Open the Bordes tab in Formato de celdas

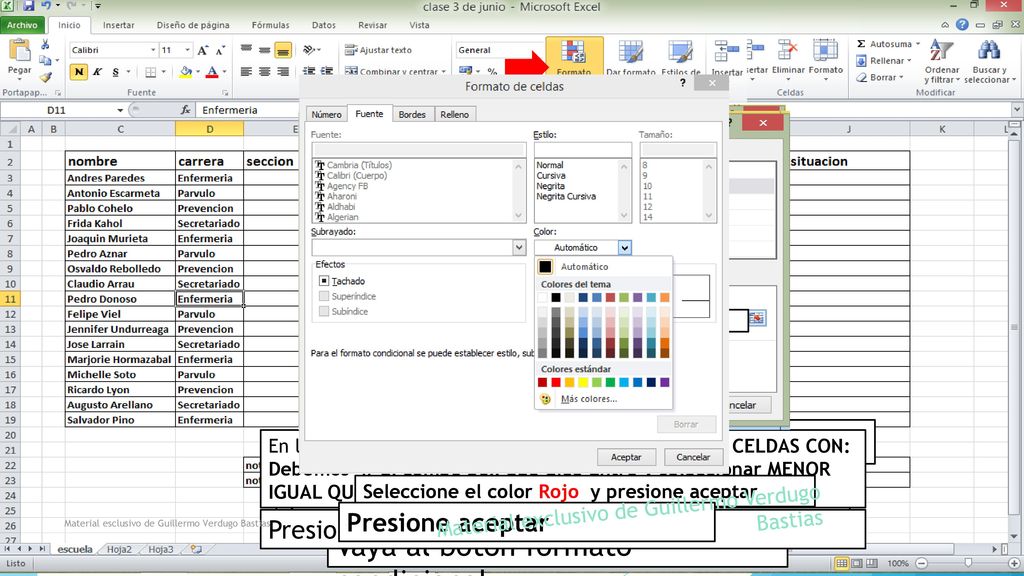tap(412, 114)
